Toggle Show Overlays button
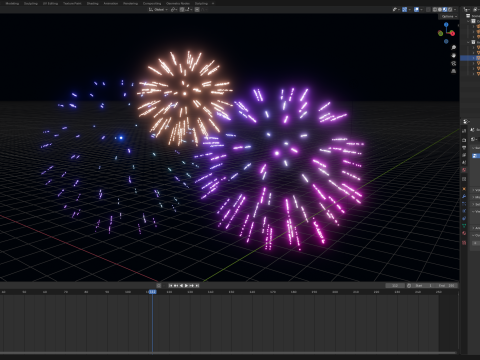The image size is (480, 360). (416, 10)
